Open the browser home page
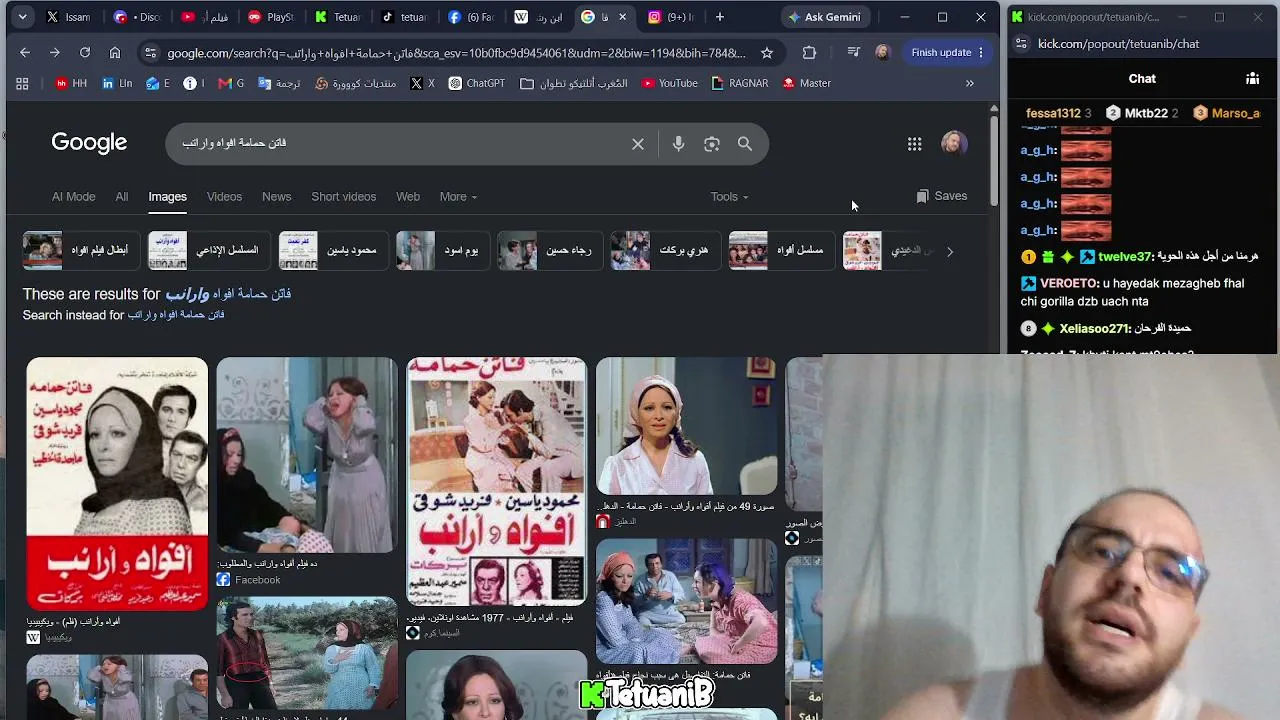 [115, 52]
